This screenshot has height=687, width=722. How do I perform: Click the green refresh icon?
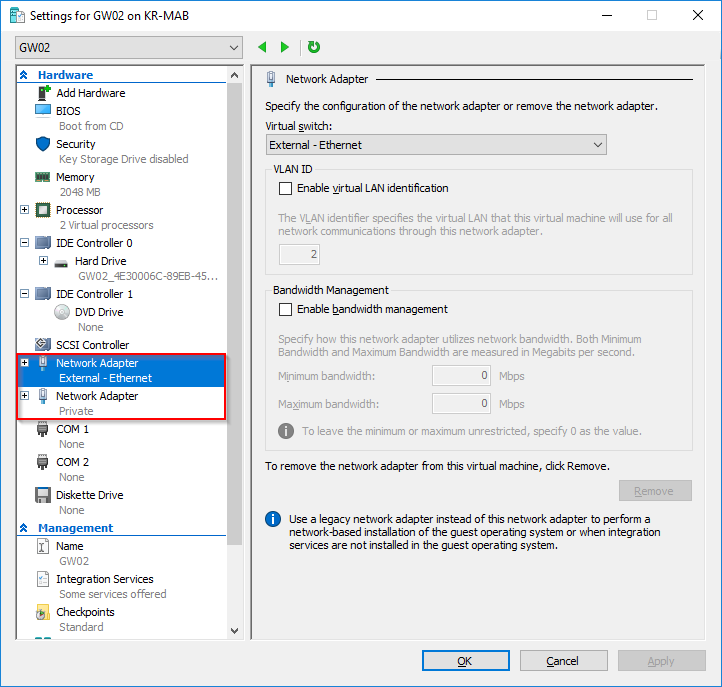pyautogui.click(x=314, y=47)
